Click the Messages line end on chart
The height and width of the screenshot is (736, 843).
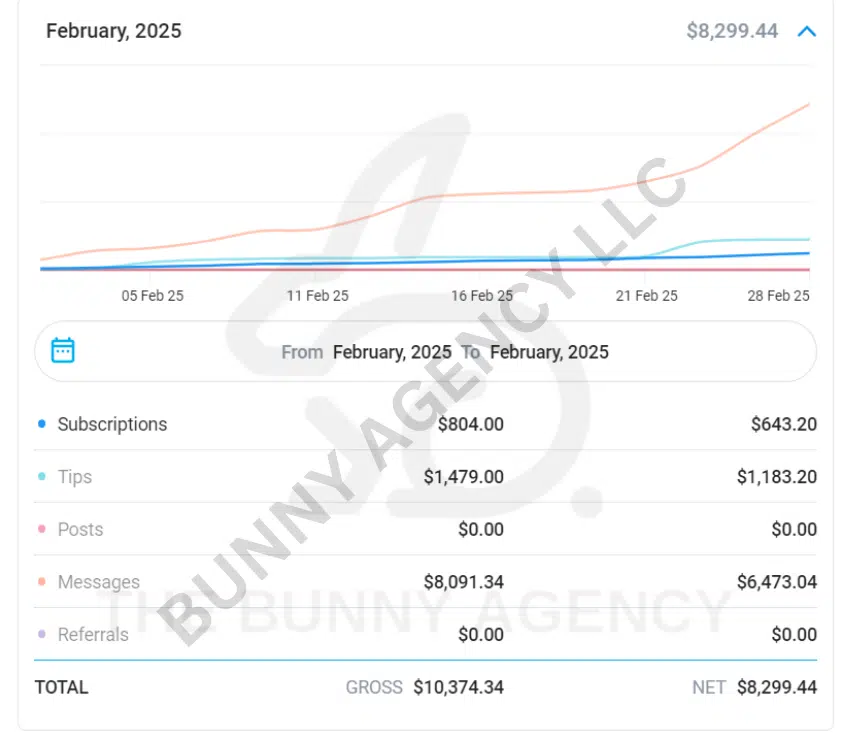point(806,105)
